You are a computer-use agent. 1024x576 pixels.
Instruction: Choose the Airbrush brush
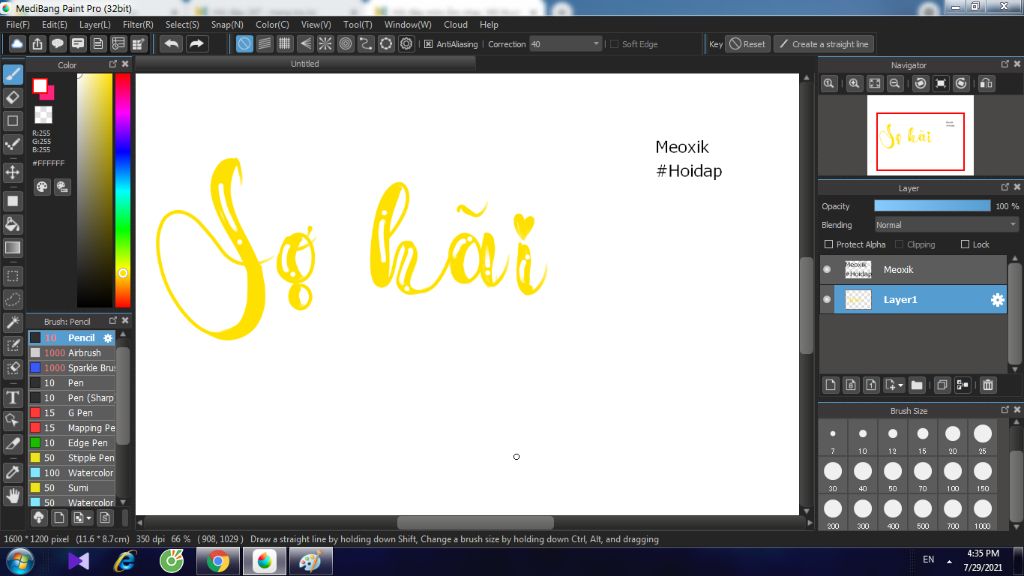tap(72, 353)
